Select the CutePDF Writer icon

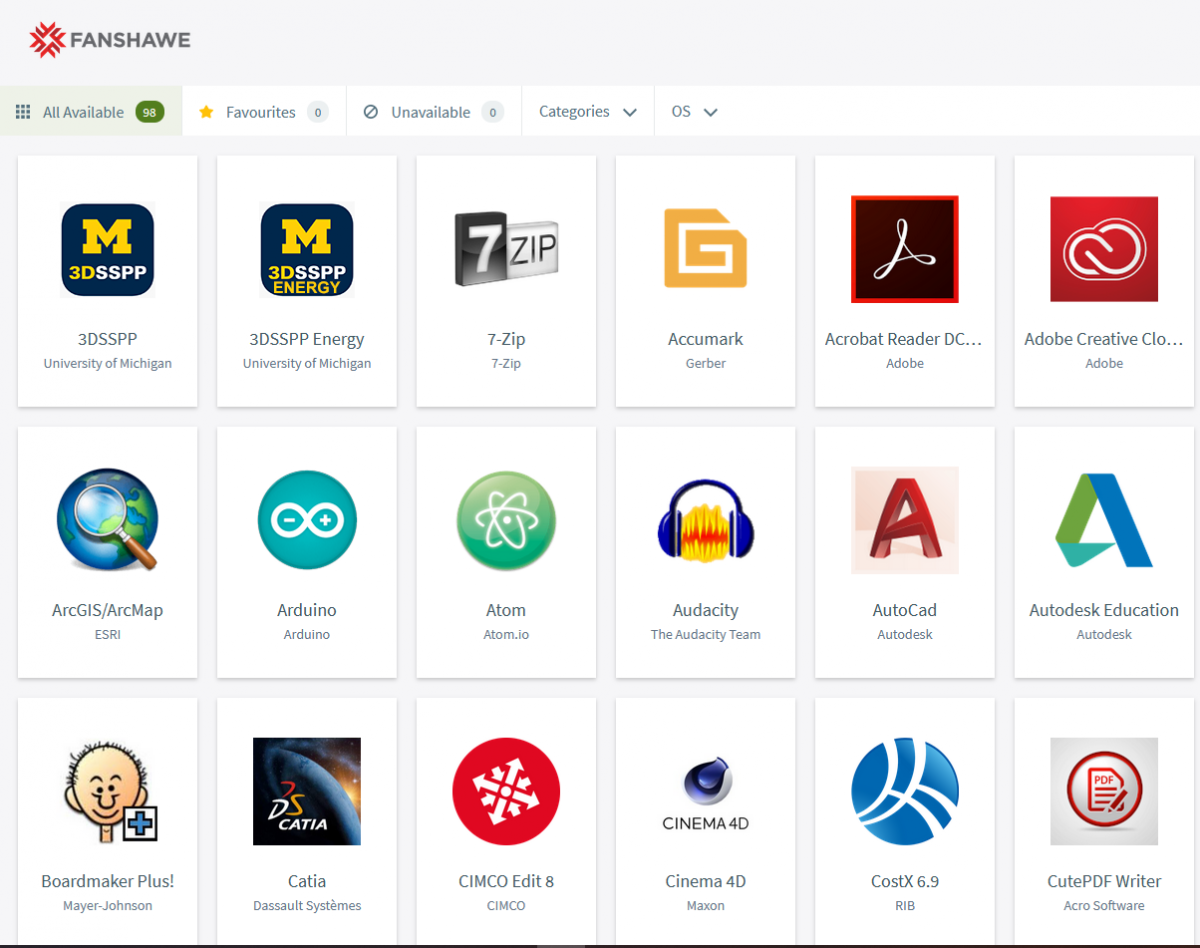click(1104, 791)
